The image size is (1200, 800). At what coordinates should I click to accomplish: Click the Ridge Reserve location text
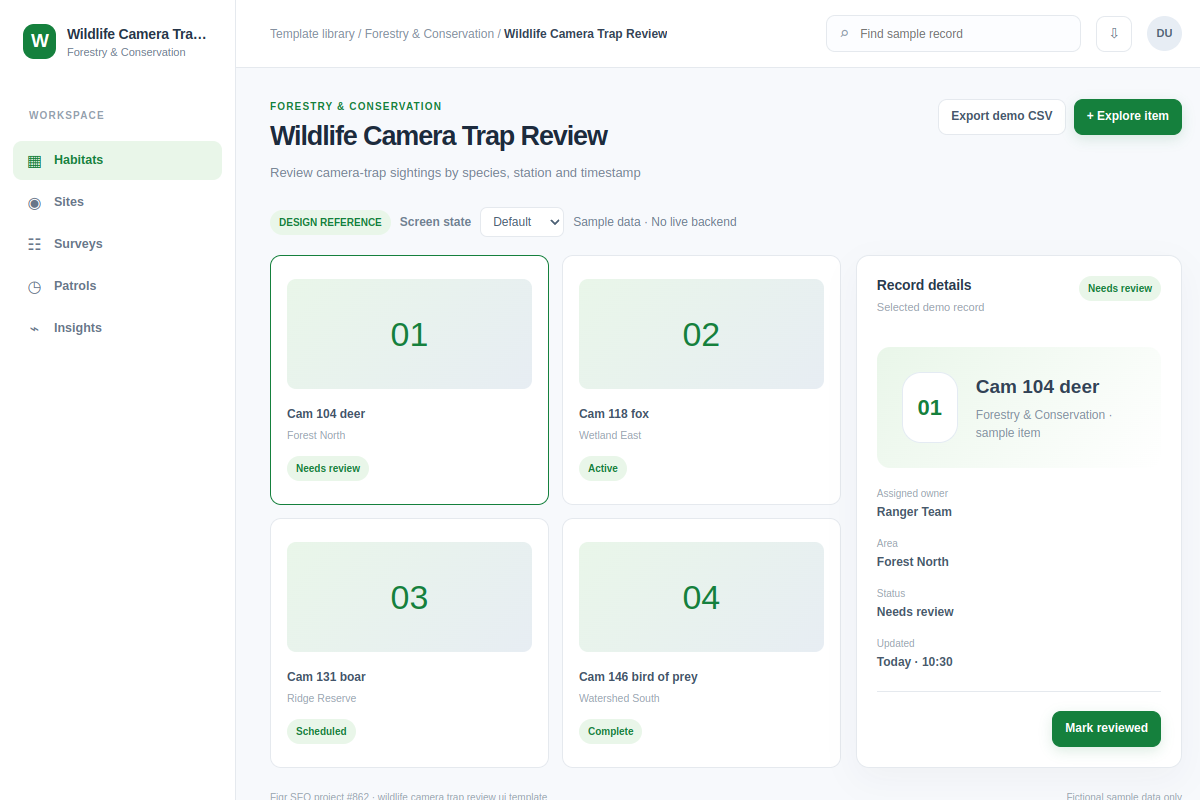[321, 698]
